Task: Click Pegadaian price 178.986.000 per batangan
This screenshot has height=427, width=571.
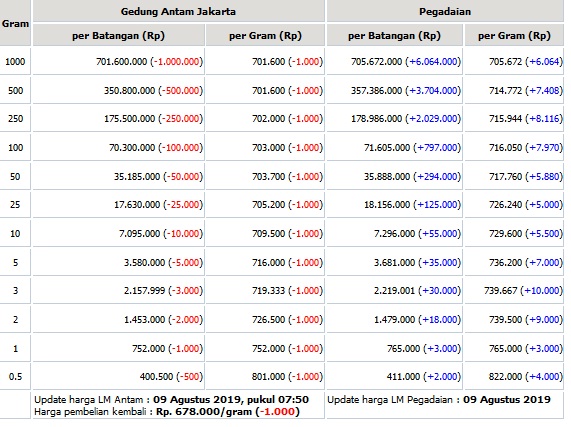Action: click(377, 119)
